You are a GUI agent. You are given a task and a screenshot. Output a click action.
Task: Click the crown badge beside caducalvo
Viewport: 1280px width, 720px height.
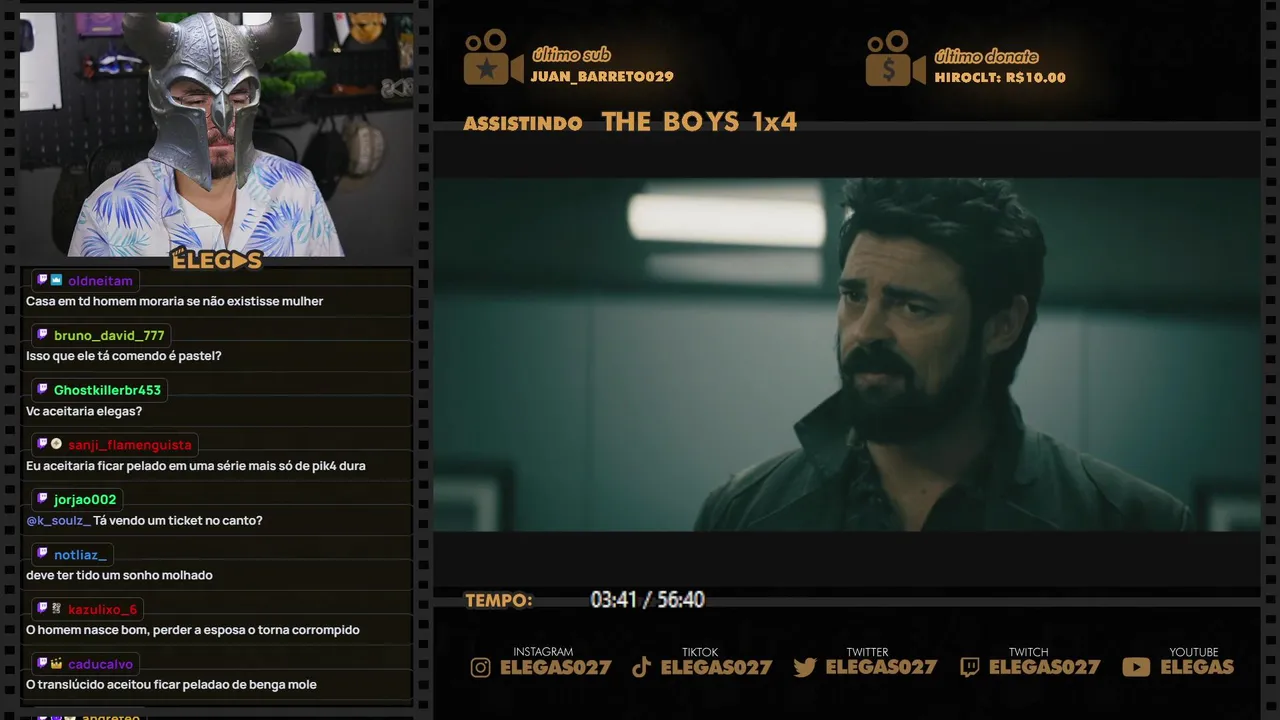57,663
